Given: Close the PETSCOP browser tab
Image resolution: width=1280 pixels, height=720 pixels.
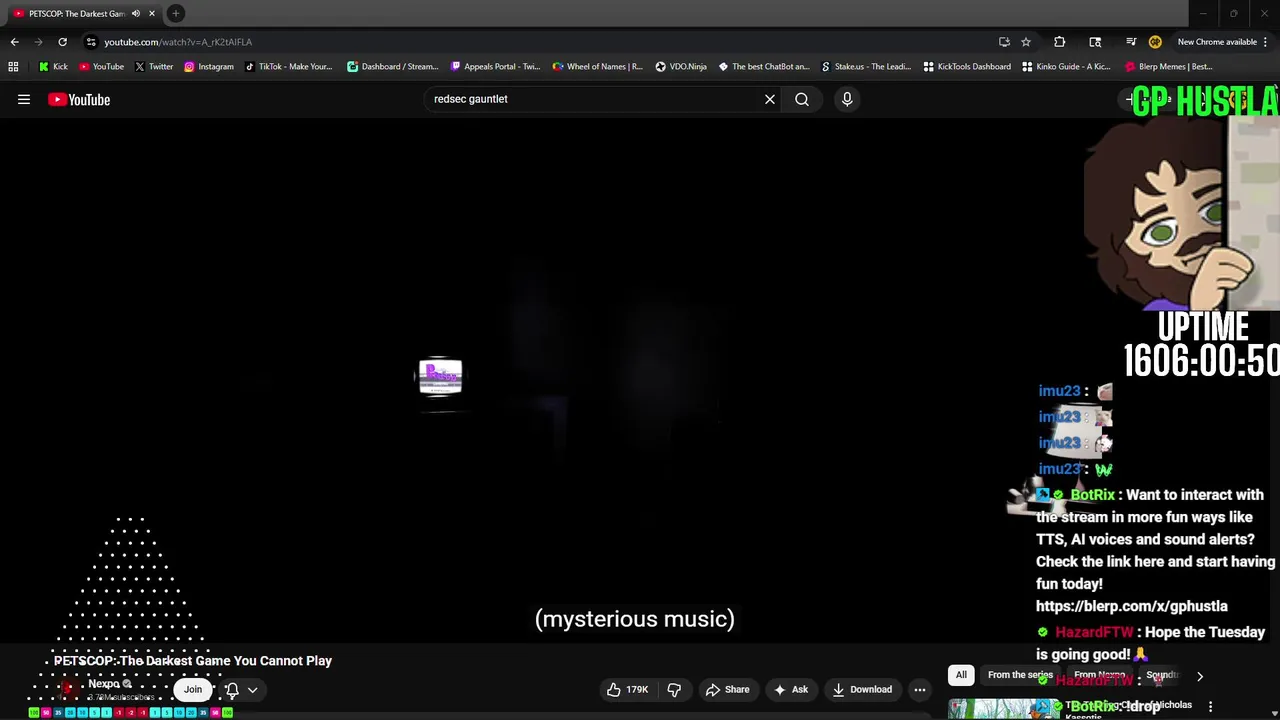Looking at the screenshot, I should 152,14.
